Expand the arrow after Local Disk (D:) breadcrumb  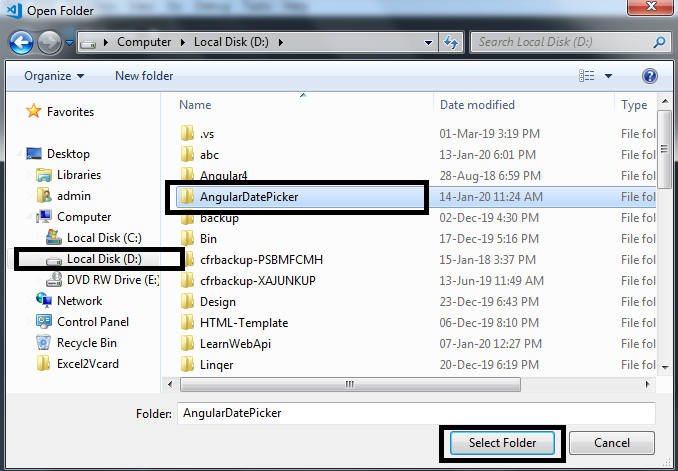[281, 42]
